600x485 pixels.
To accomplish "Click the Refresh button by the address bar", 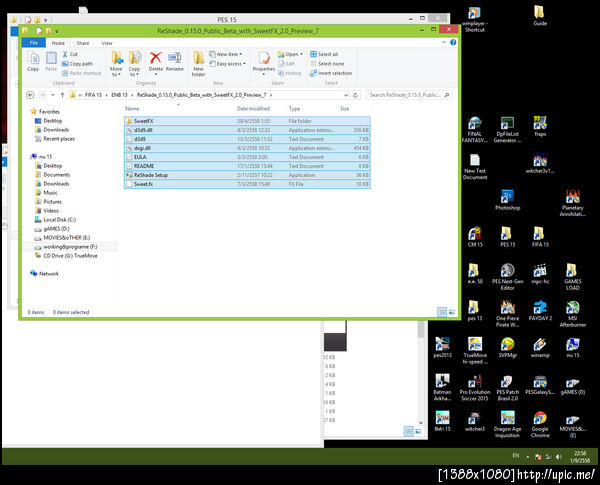I will pos(355,95).
